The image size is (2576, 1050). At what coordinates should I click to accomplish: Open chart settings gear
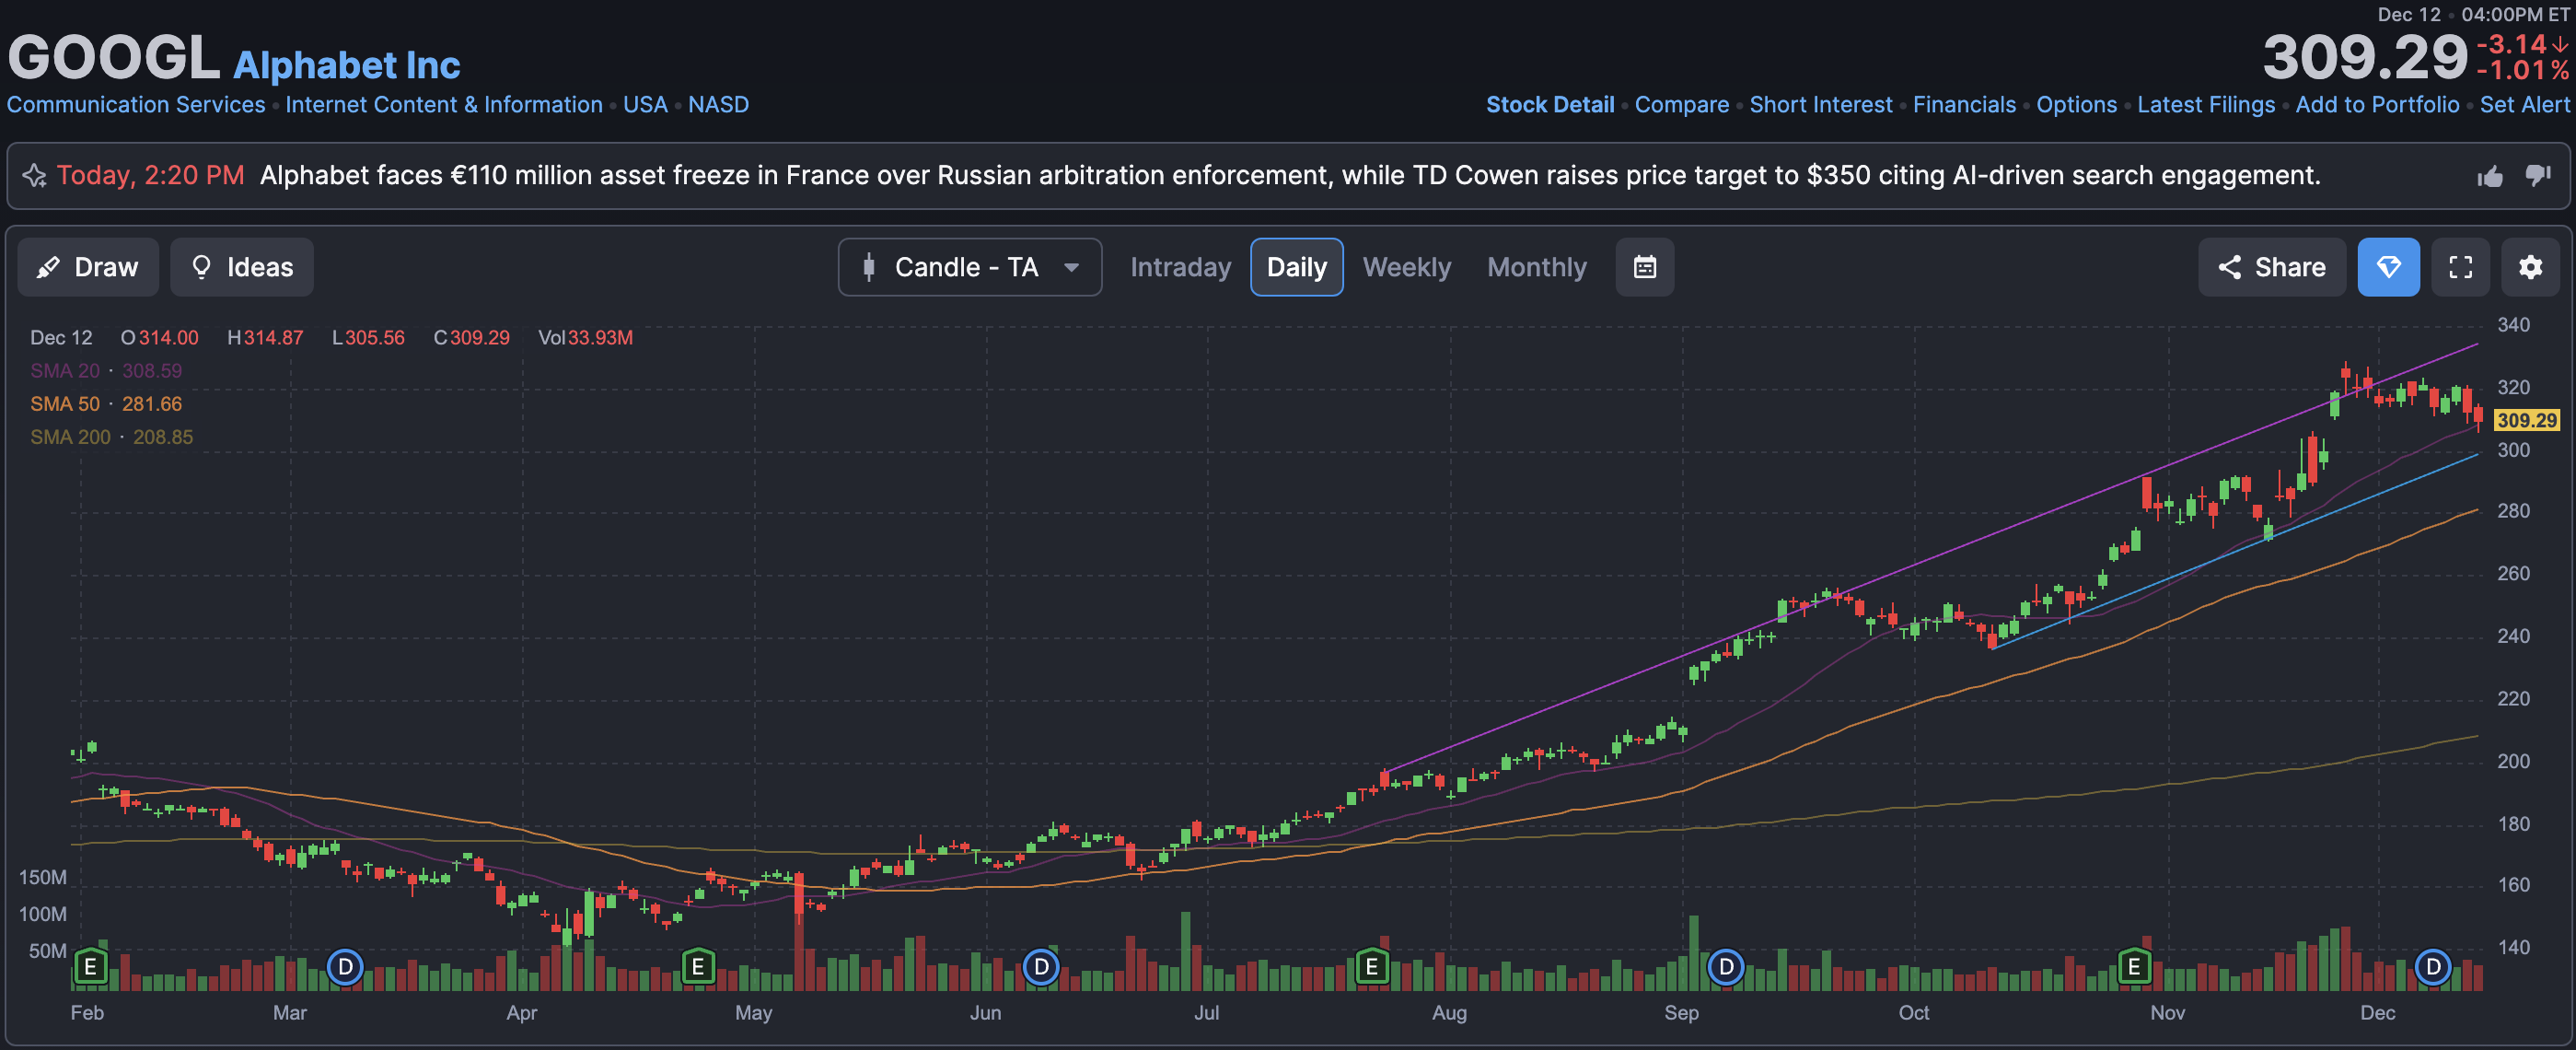coord(2530,267)
